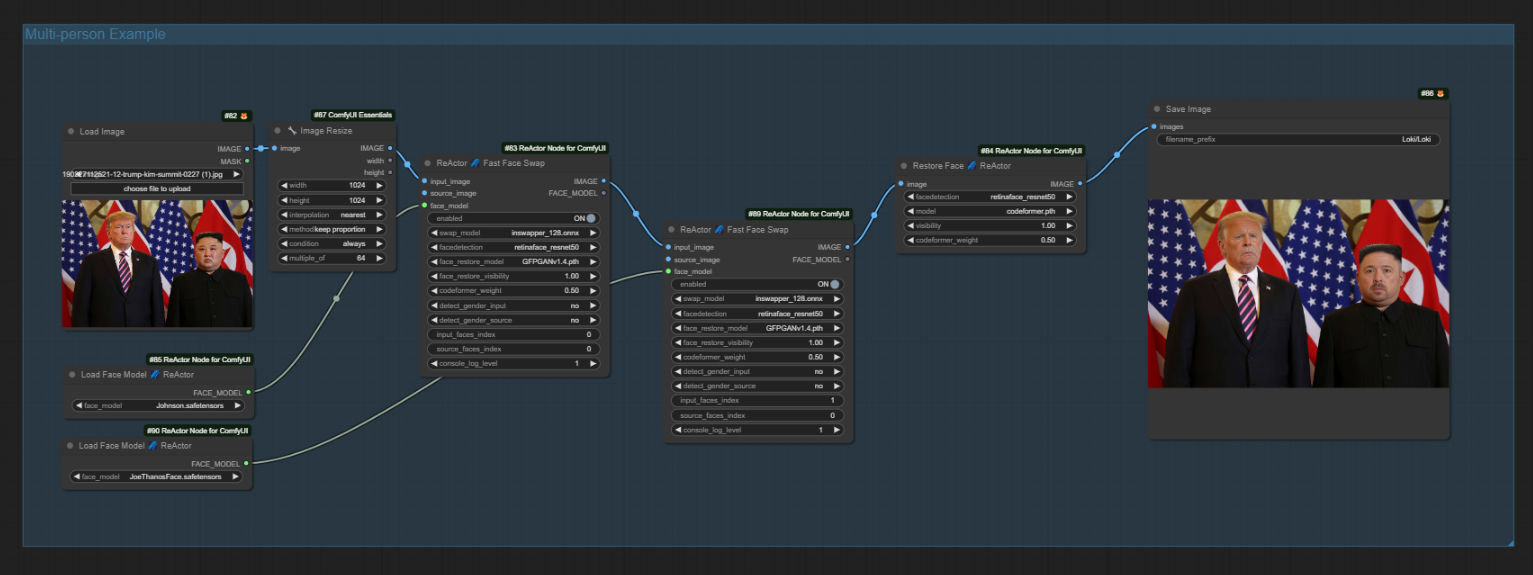The width and height of the screenshot is (1533, 575).
Task: Open the swap_model dropdown in node #83
Action: coord(513,232)
